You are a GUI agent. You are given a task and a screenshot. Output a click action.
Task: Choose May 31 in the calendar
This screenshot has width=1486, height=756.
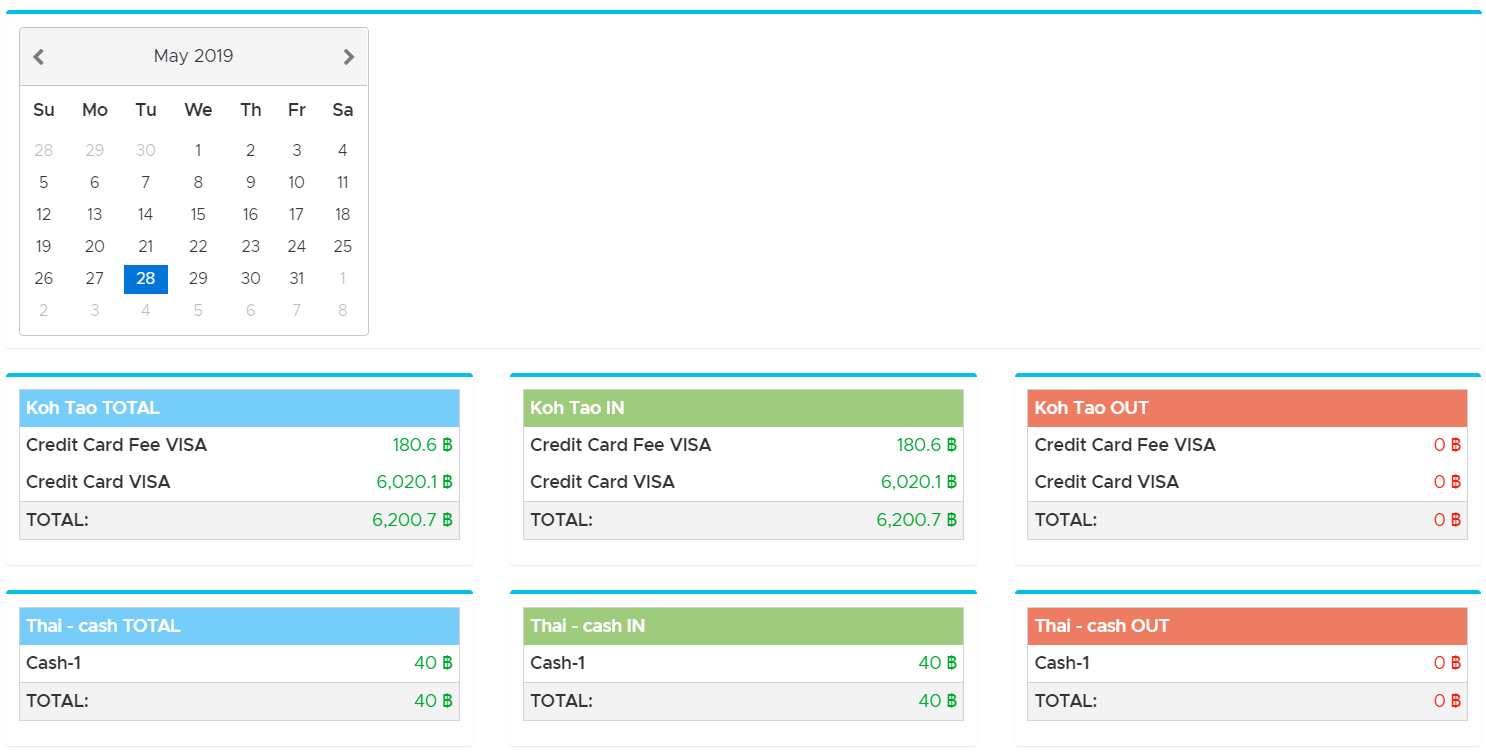(x=297, y=279)
